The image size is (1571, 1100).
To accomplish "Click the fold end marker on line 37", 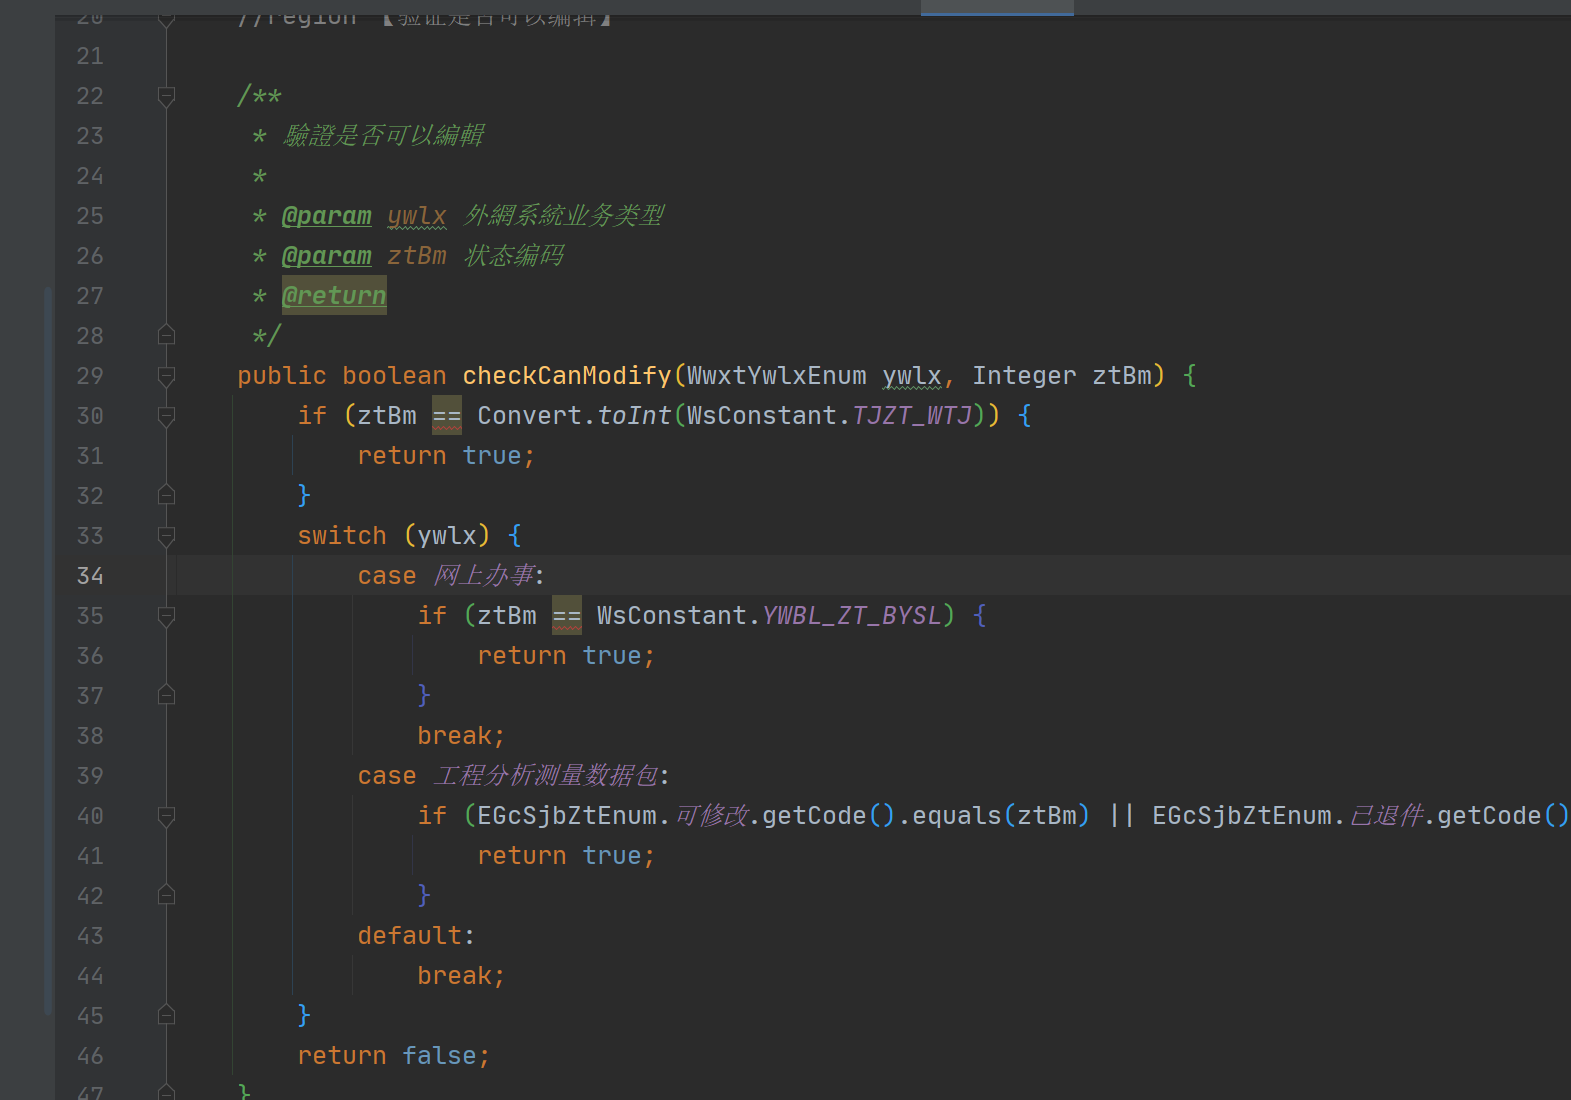I will point(166,695).
